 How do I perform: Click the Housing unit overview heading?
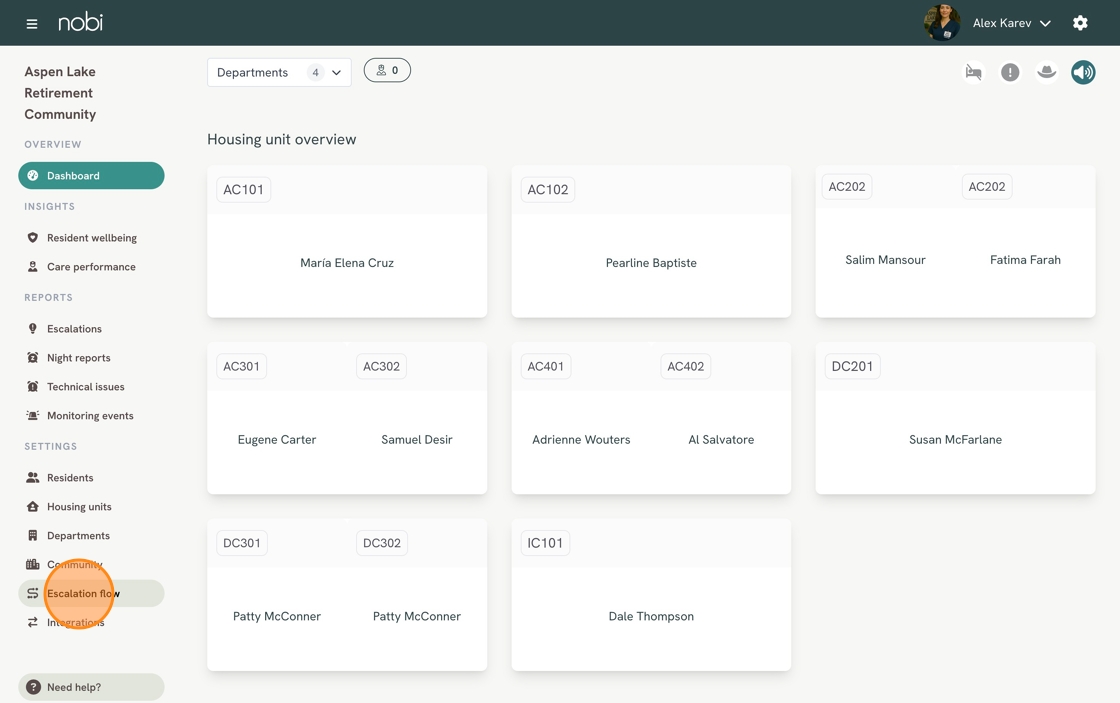pyautogui.click(x=281, y=139)
